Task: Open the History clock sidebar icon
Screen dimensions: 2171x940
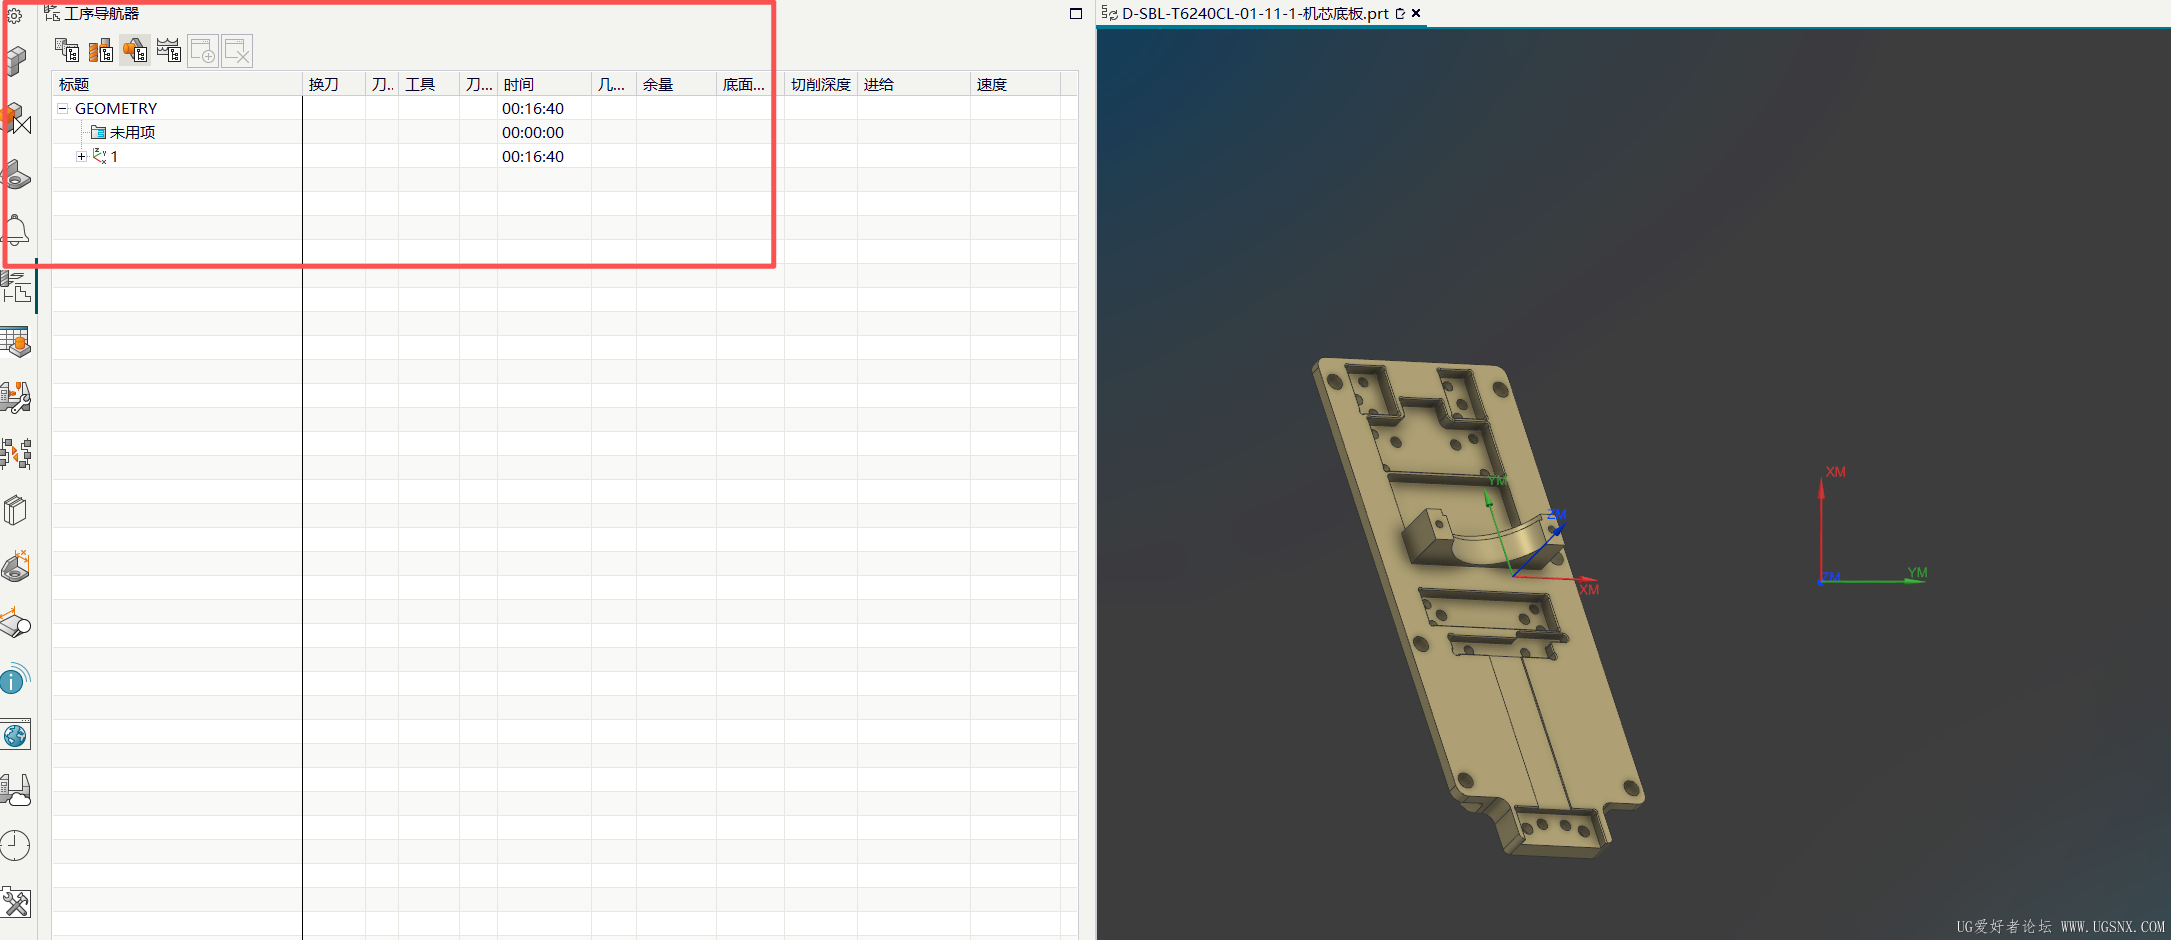Action: pos(16,846)
